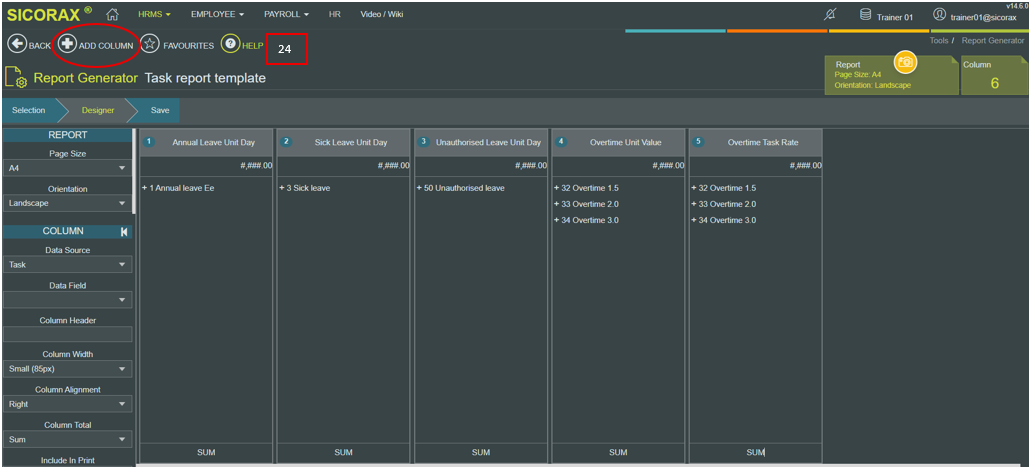Open the Data Source Task dropdown

(67, 265)
